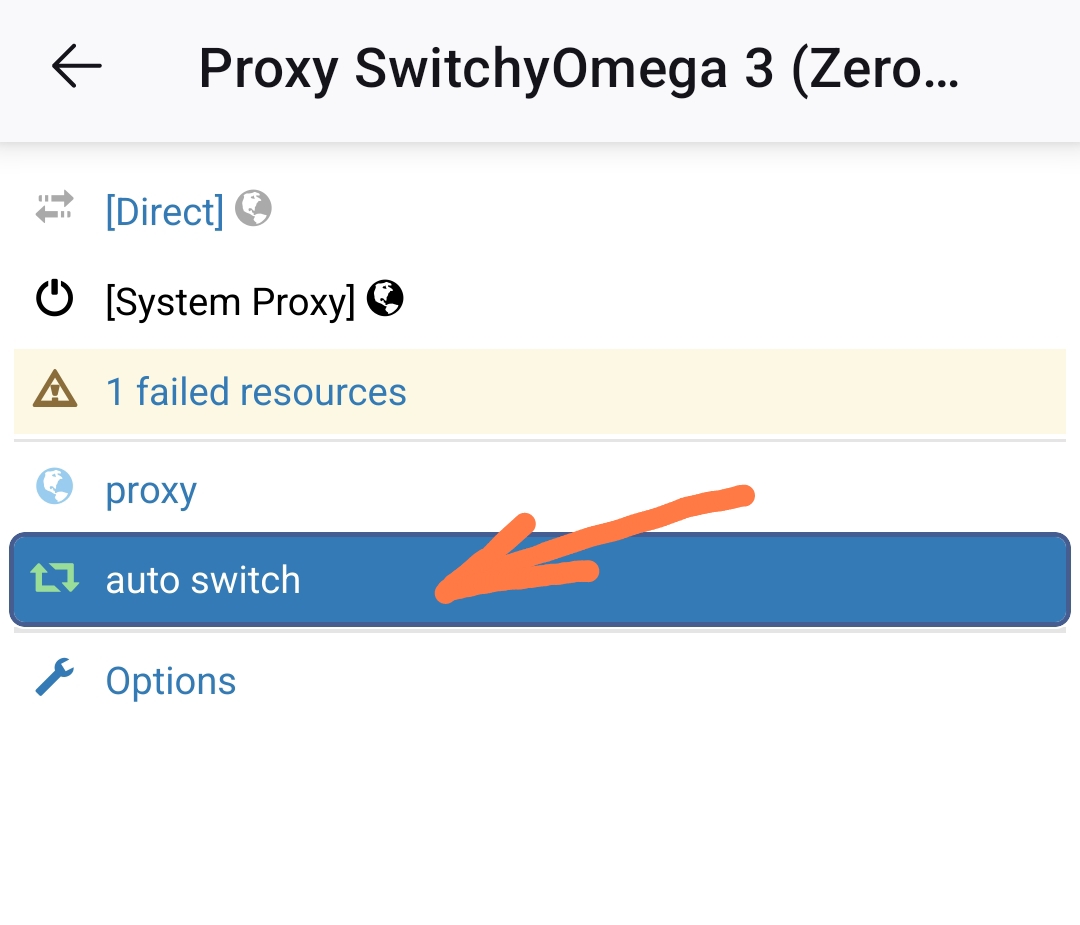Click the Proxy SwitchyOmega 3 title text
This screenshot has height=925, width=1080.
pyautogui.click(x=578, y=70)
